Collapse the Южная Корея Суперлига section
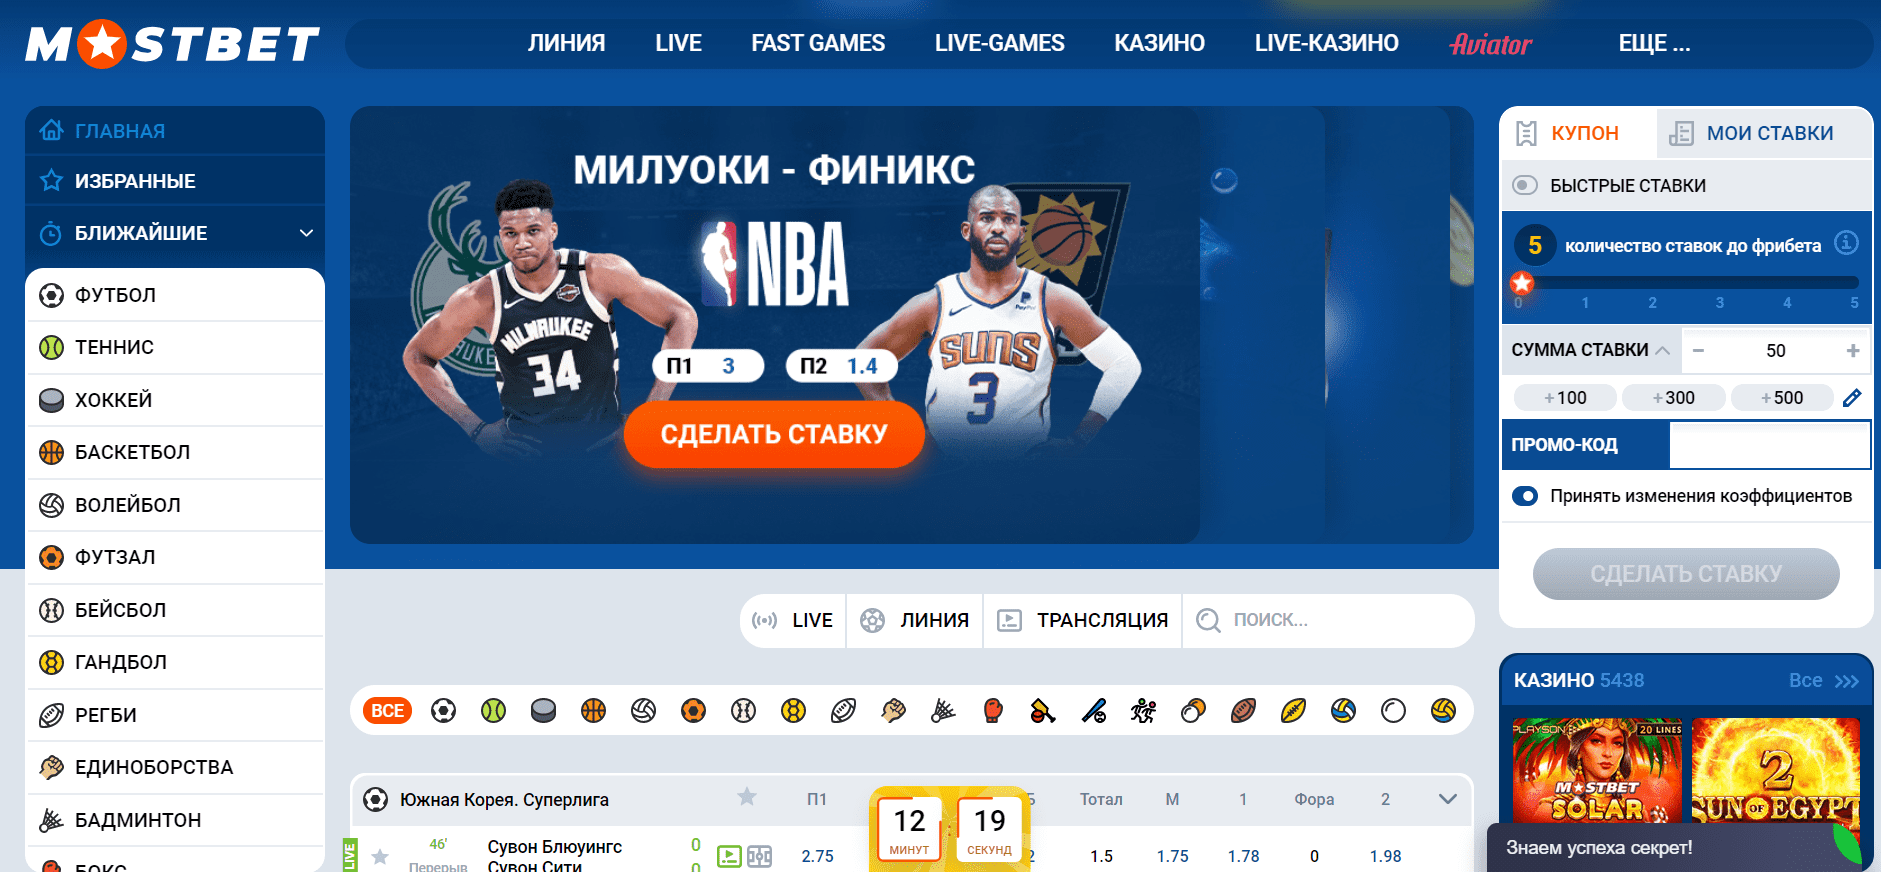 tap(1447, 799)
